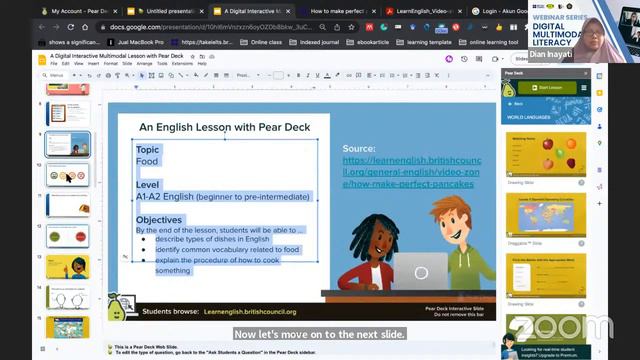Open version history clock icon
Screen dimensions: 640x360
coord(464,59)
